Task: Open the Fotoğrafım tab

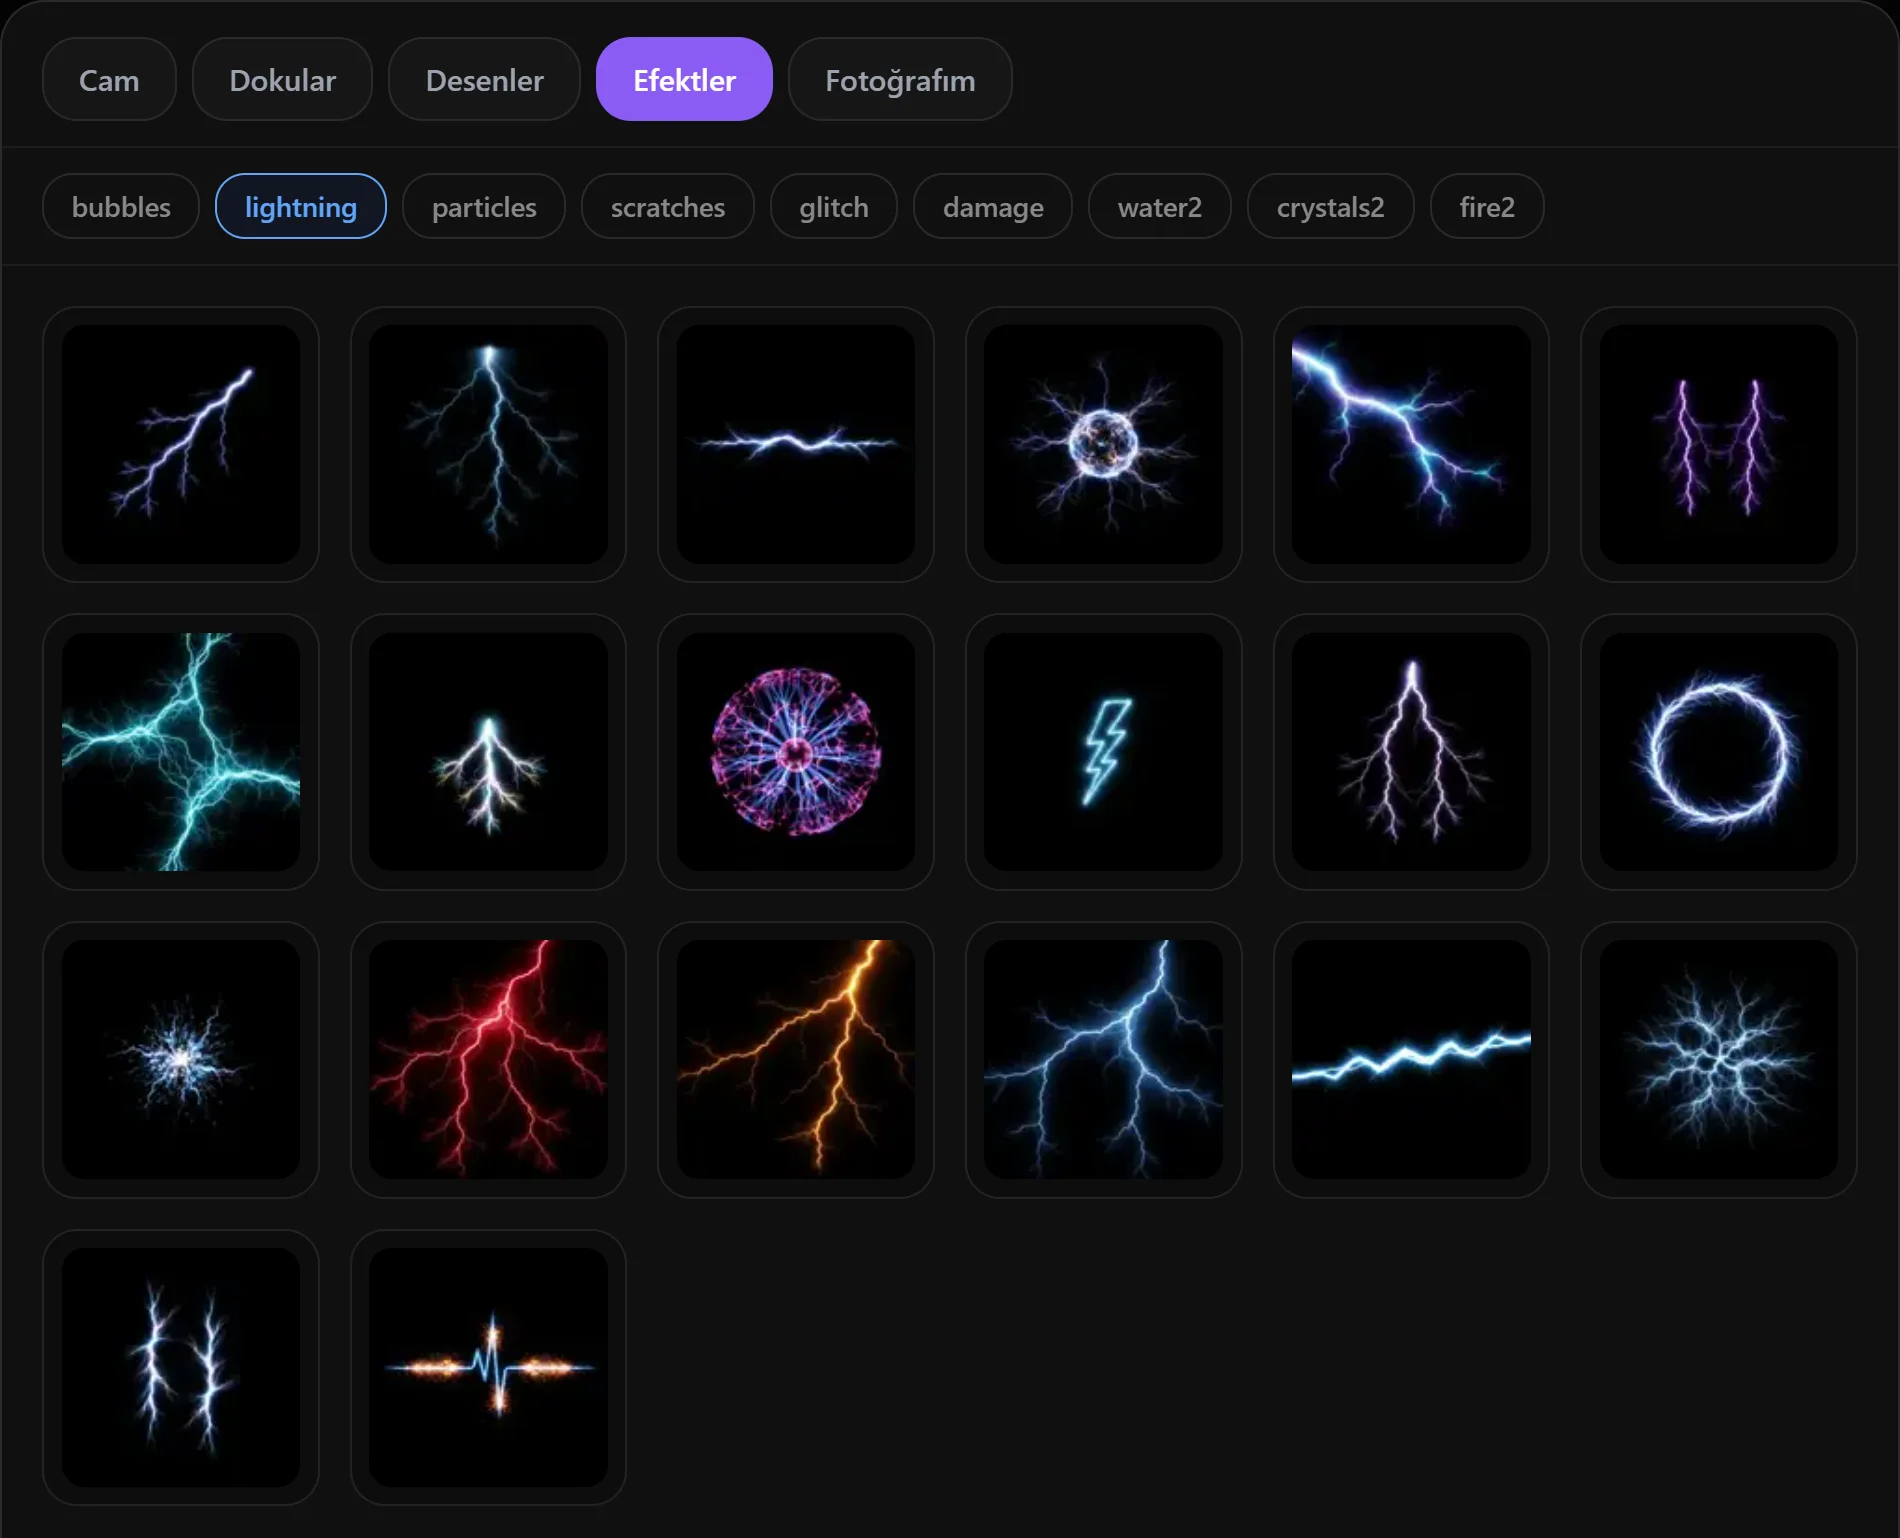Action: (x=900, y=79)
